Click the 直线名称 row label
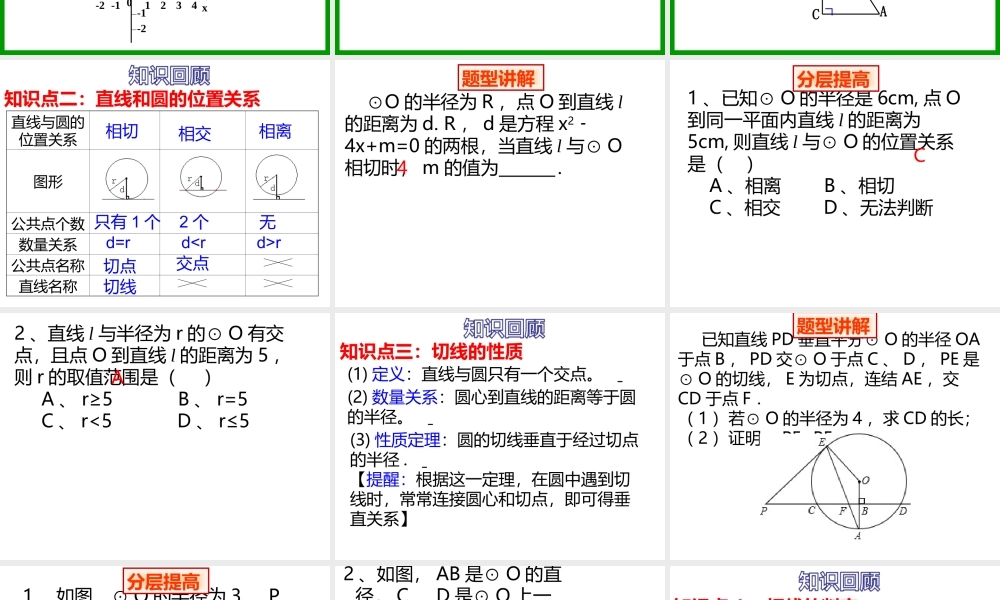Viewport: 1000px width, 600px height. coord(48,286)
